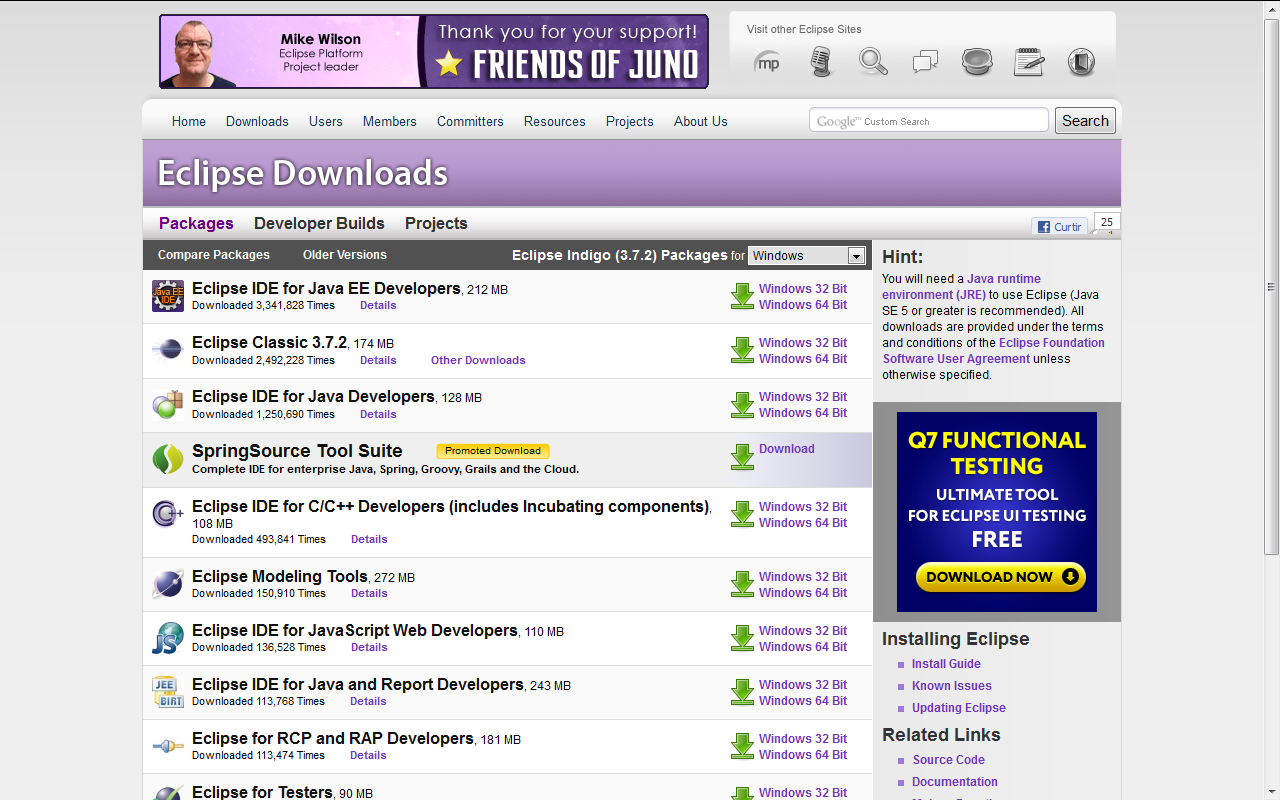The image size is (1280, 800).
Task: Open the speech bubbles forum site icon
Action: pyautogui.click(x=925, y=62)
